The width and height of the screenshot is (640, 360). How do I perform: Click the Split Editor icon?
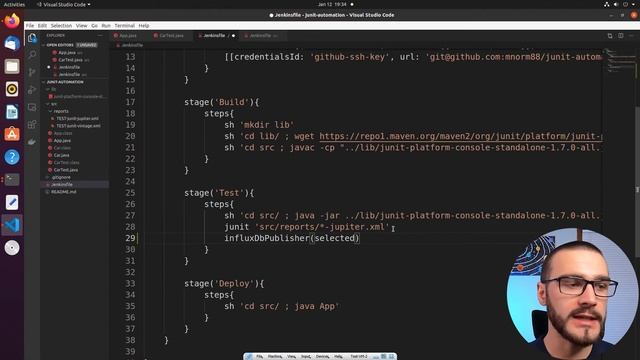[x=620, y=36]
